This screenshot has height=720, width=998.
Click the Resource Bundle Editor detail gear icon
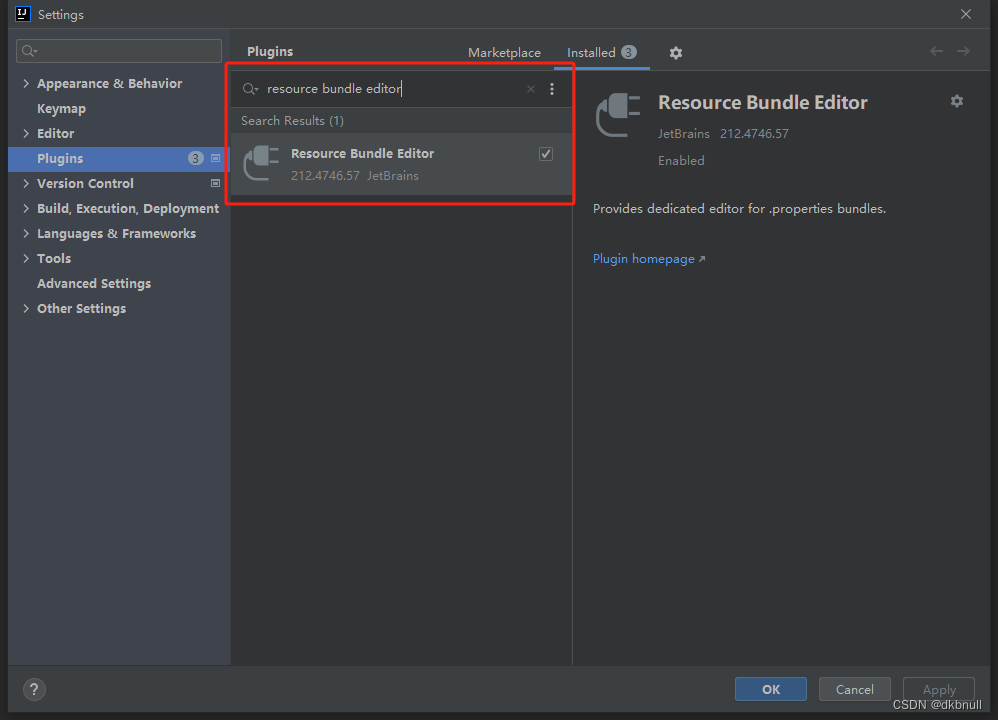[957, 101]
